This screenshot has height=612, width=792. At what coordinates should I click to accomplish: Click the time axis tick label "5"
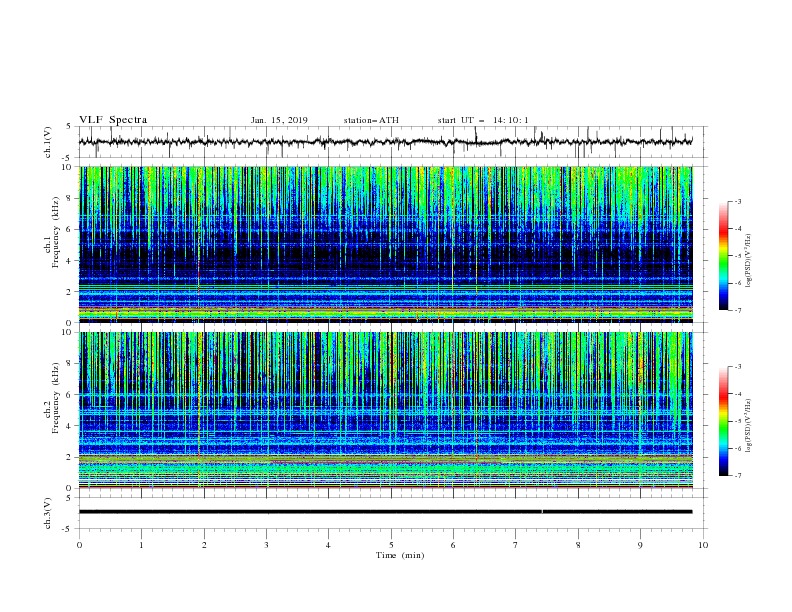point(391,545)
